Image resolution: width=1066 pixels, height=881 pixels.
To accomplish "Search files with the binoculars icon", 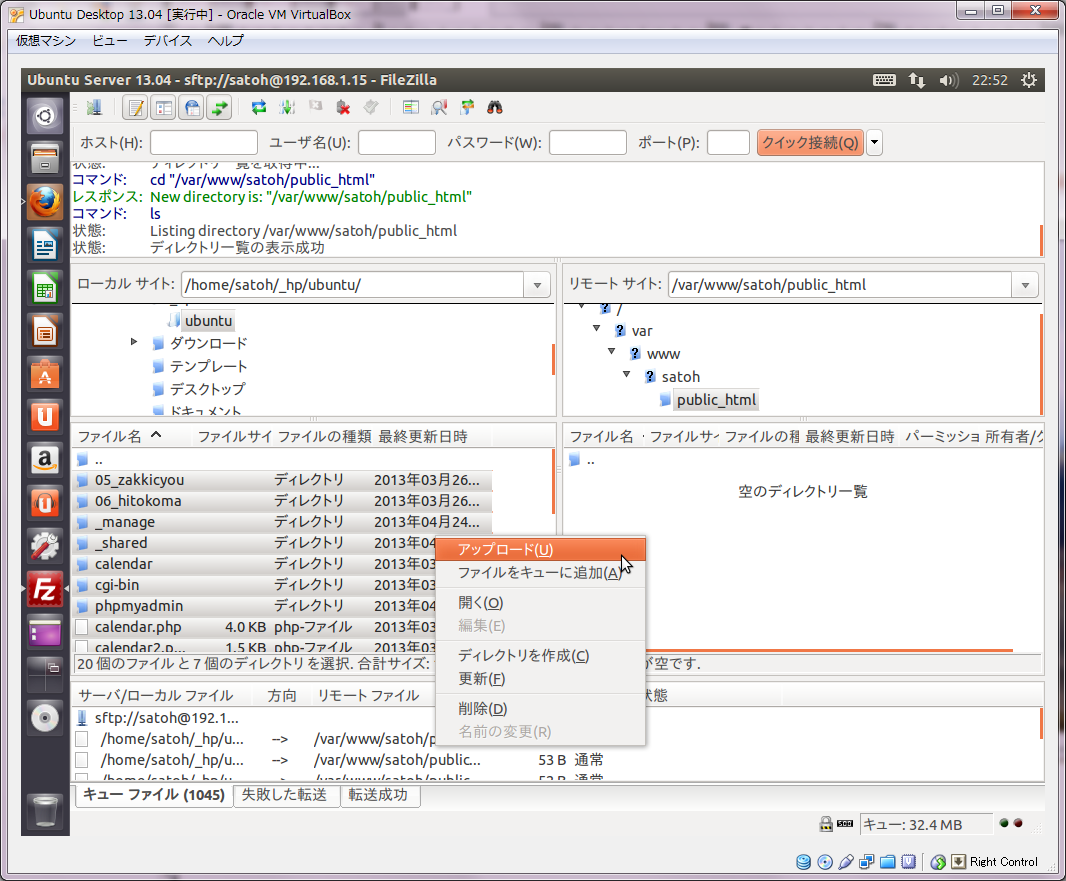I will (x=495, y=107).
